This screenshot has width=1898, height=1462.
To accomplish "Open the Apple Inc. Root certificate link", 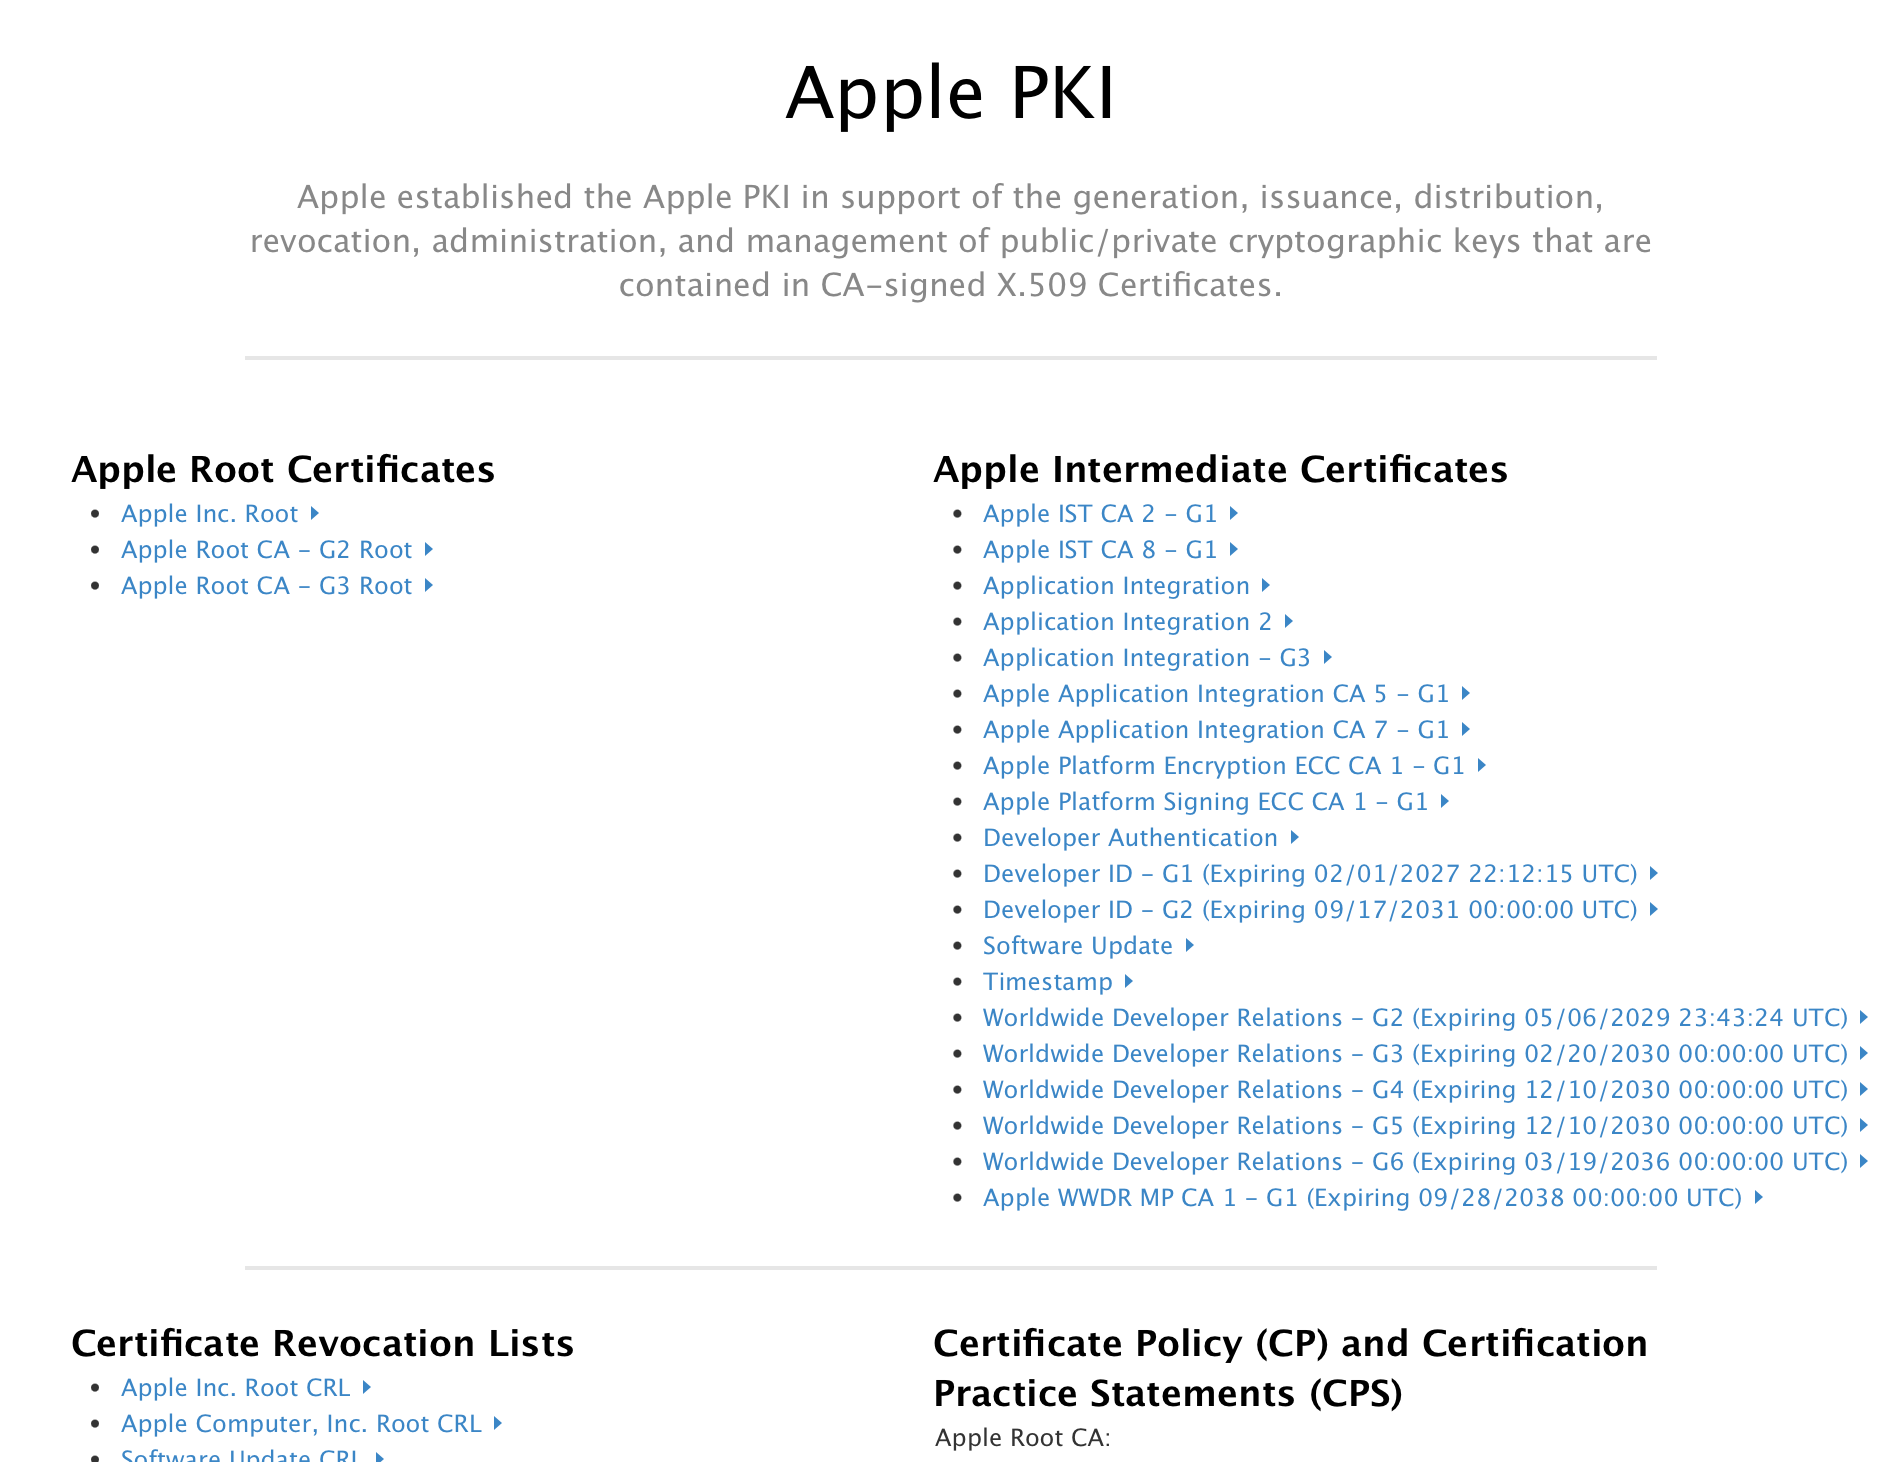I will (220, 514).
